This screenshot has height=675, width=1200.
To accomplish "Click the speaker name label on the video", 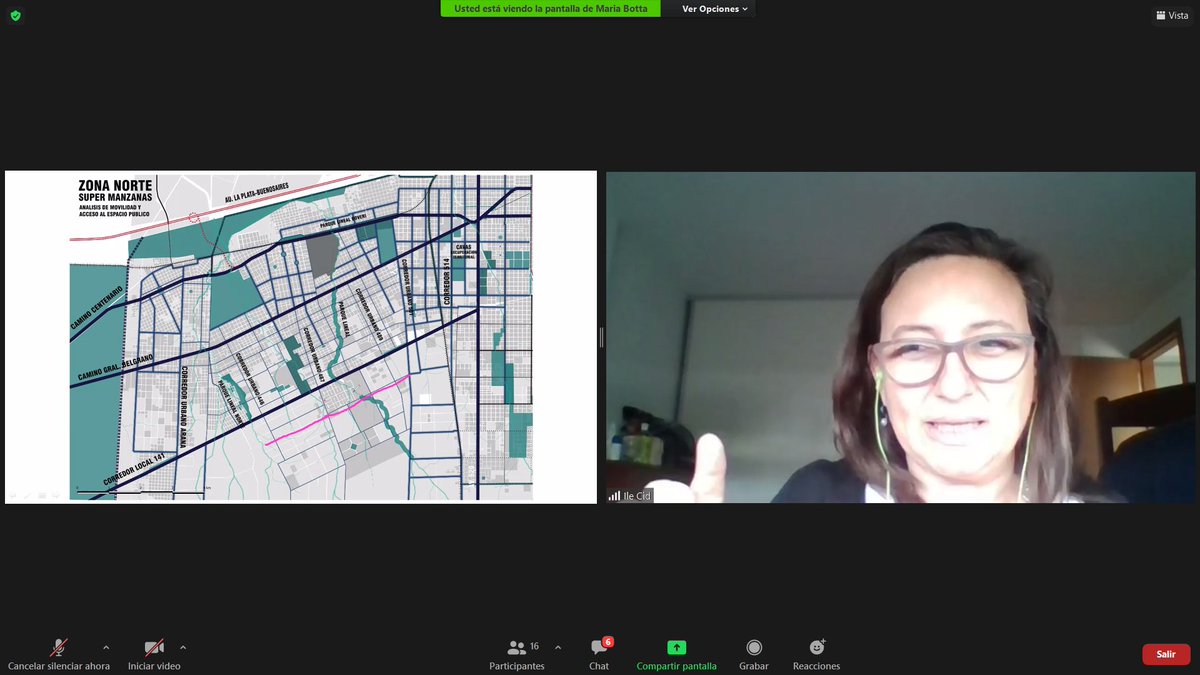I will pos(637,496).
